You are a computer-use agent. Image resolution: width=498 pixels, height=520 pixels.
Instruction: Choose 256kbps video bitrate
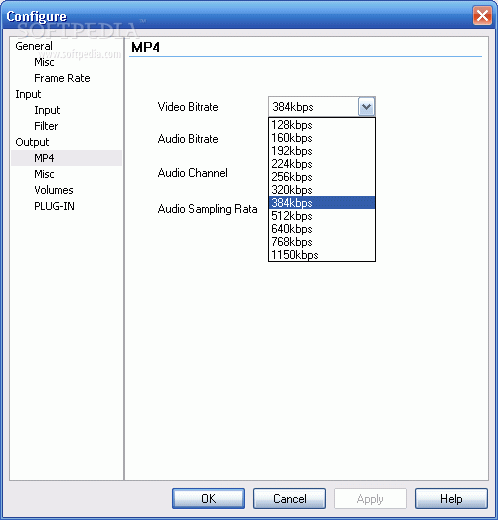click(322, 177)
